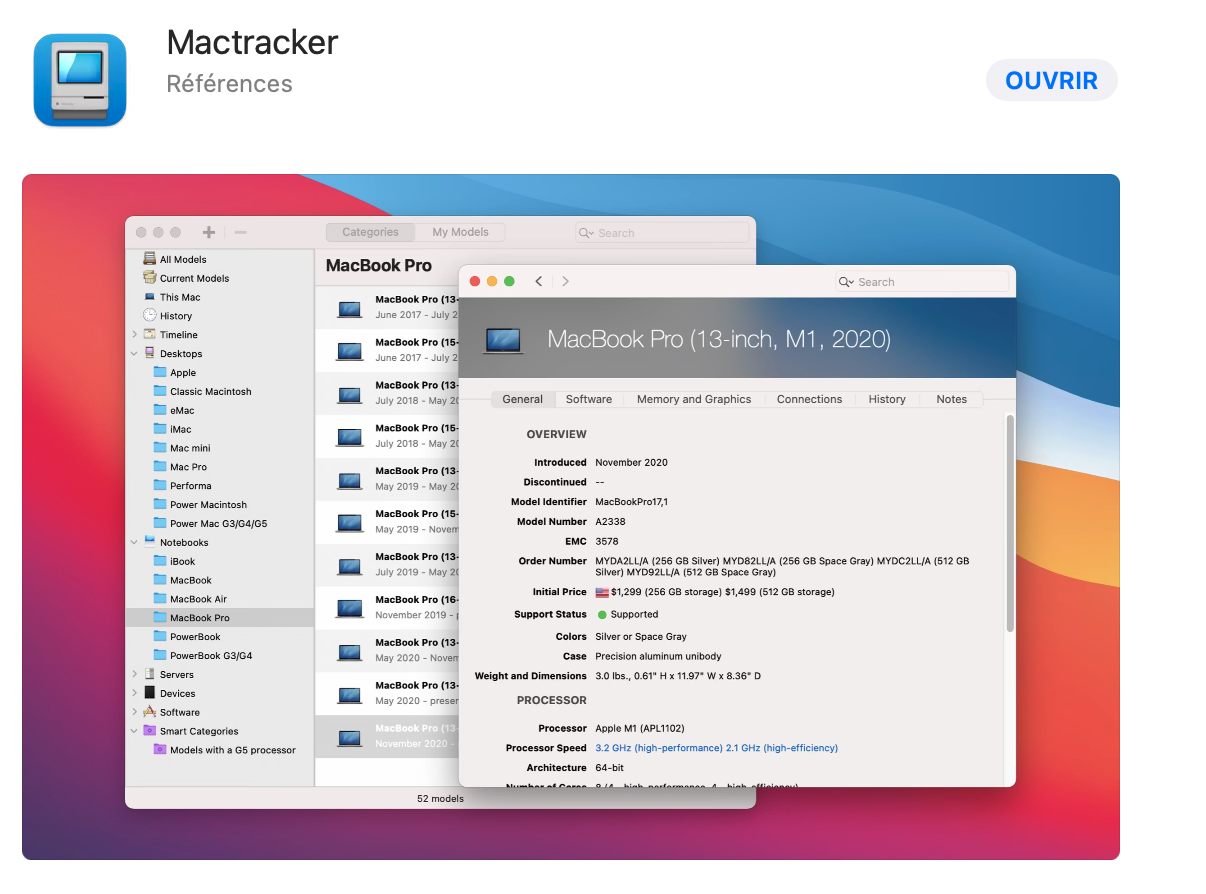This screenshot has height=894, width=1206.
Task: Open the iMac folder in Desktops
Action: (180, 429)
